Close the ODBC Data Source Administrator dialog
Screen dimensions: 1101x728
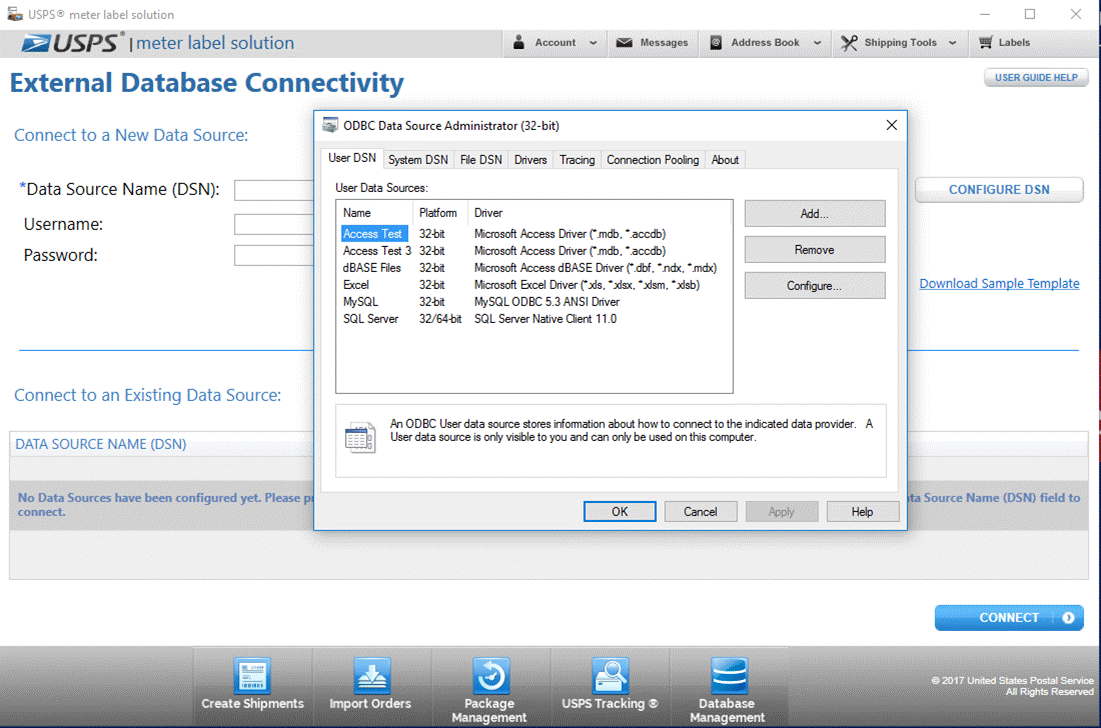tap(891, 125)
